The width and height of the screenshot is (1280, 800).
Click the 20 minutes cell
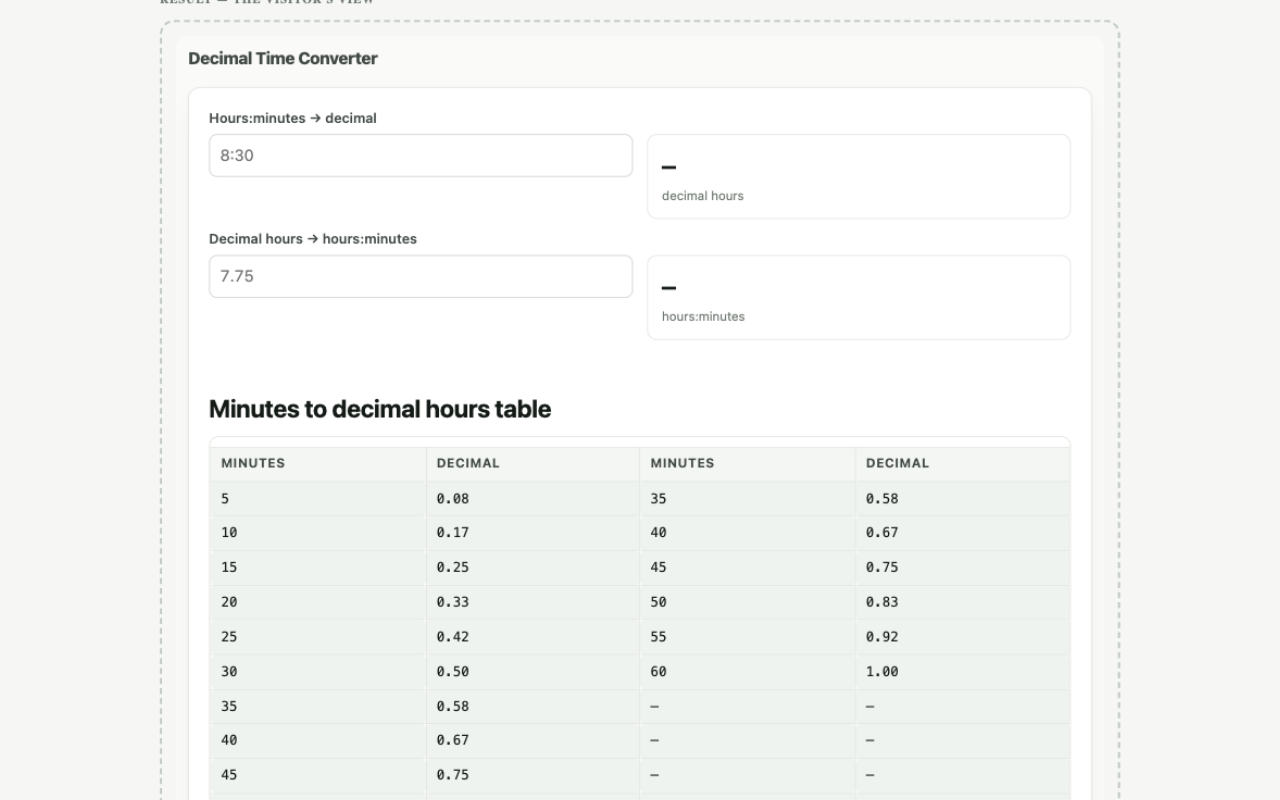318,602
